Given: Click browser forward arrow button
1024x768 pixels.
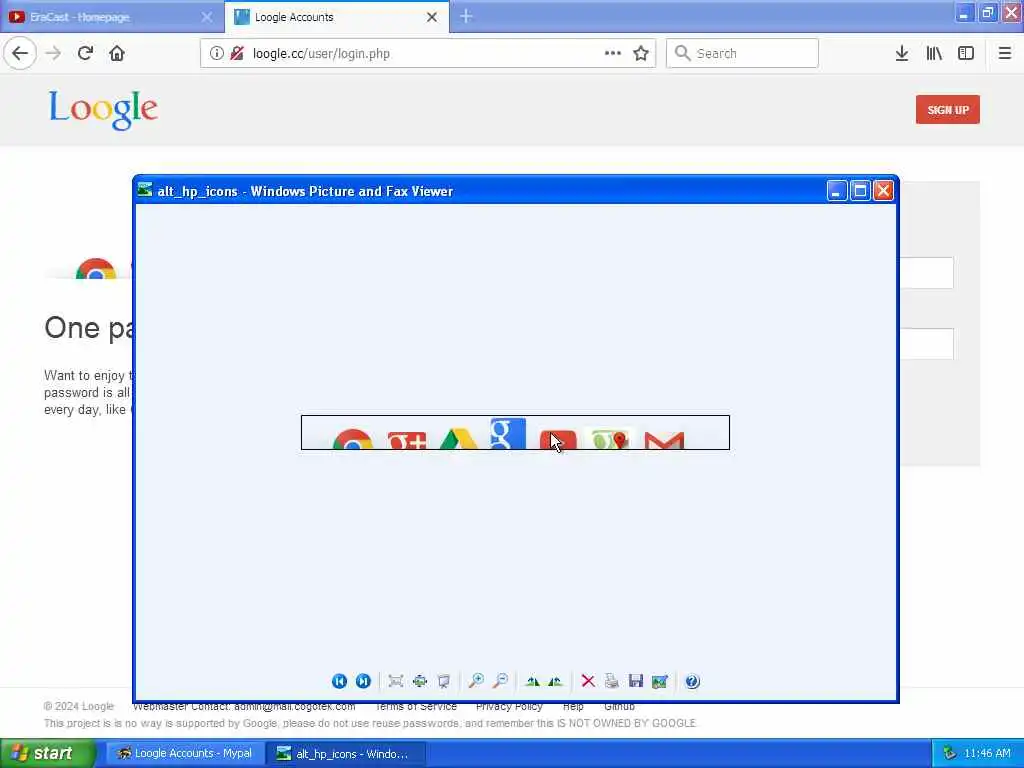Looking at the screenshot, I should [53, 53].
